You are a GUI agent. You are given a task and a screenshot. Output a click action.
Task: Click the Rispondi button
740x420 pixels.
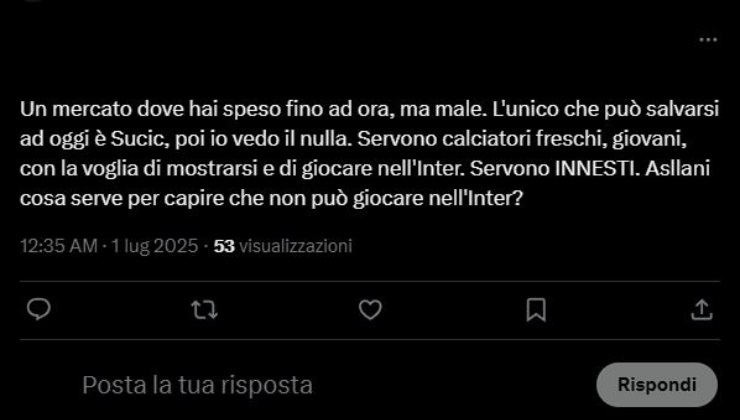[x=657, y=385]
